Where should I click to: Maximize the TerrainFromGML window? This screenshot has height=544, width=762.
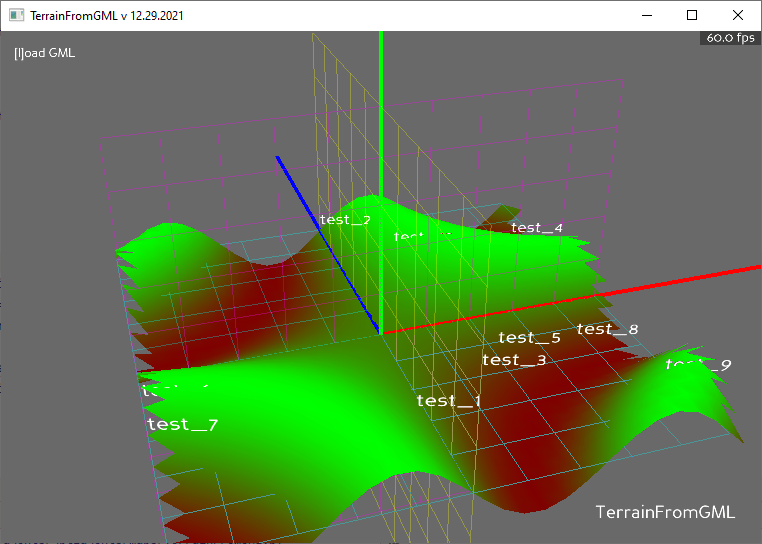(x=692, y=16)
